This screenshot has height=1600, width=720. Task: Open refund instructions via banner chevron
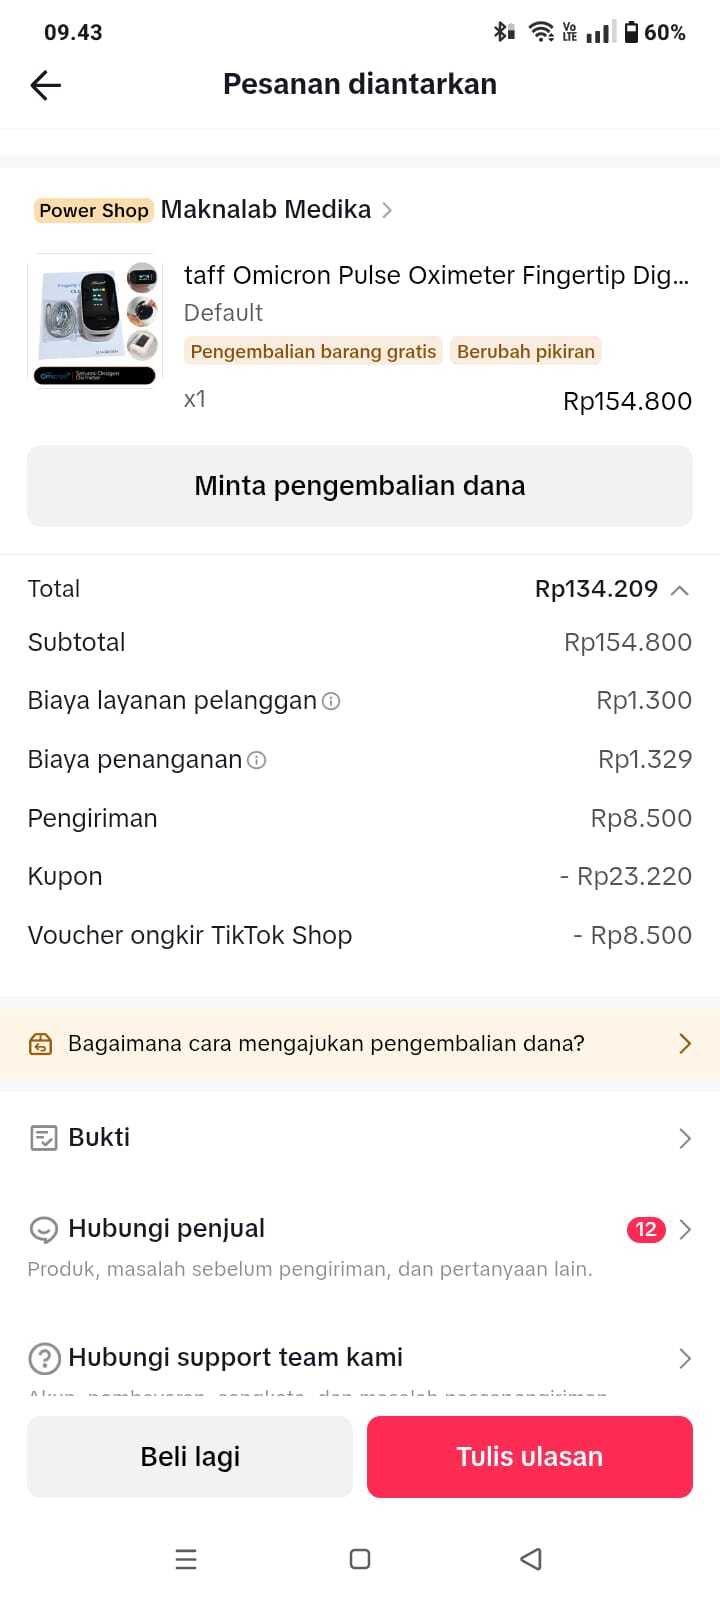coord(685,1044)
